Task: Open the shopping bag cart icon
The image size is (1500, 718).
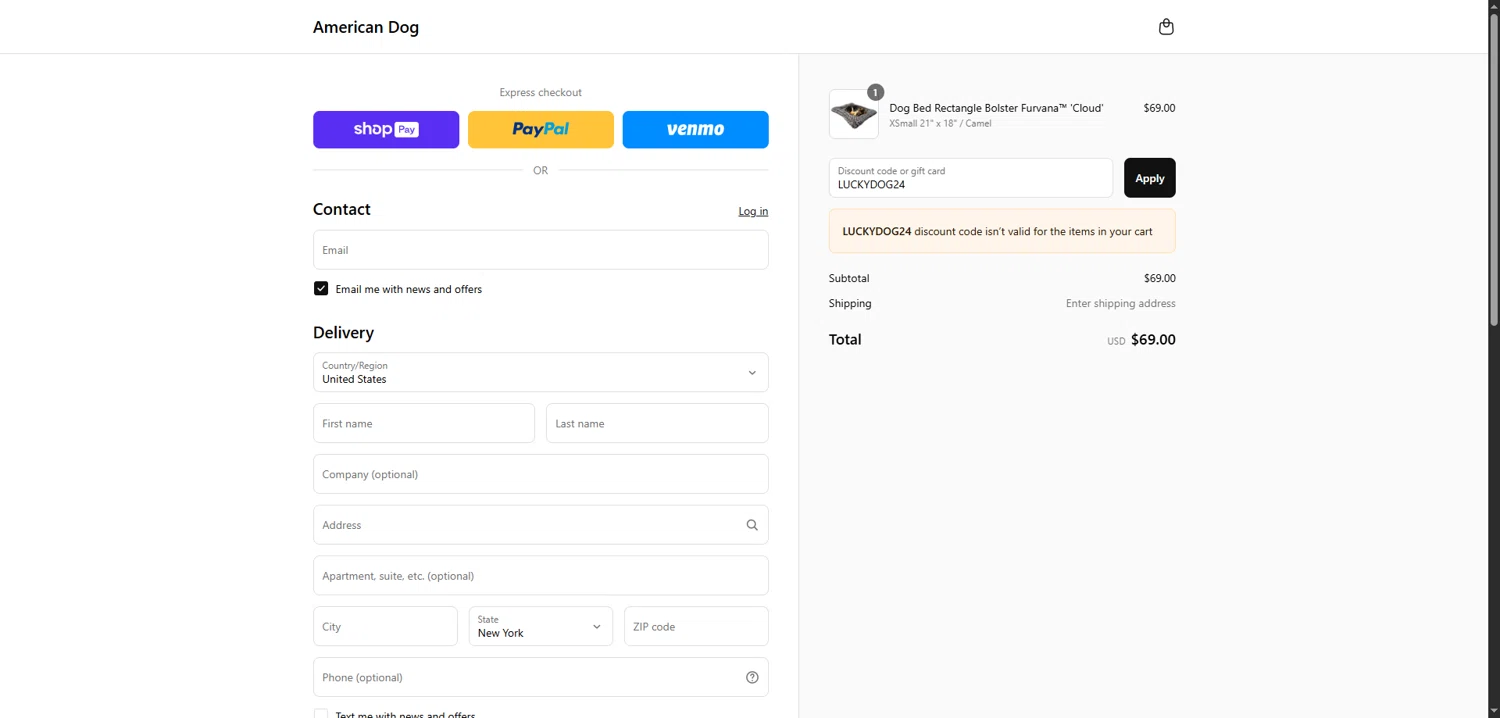Action: pos(1166,27)
